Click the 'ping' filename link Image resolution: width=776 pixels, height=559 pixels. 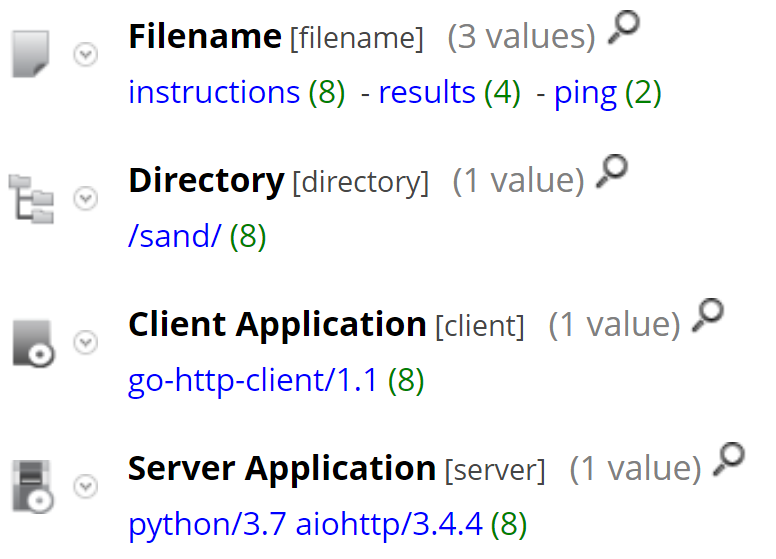[585, 93]
